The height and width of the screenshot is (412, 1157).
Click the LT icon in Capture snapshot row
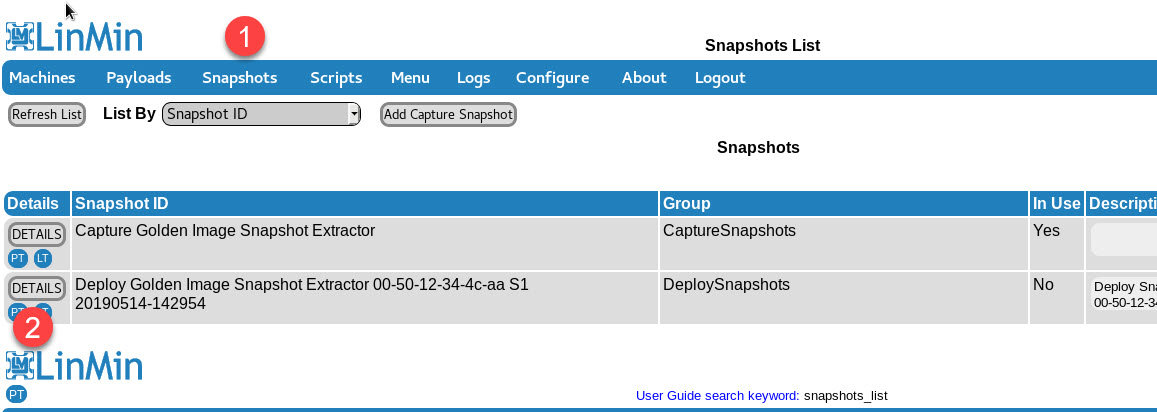click(42, 258)
